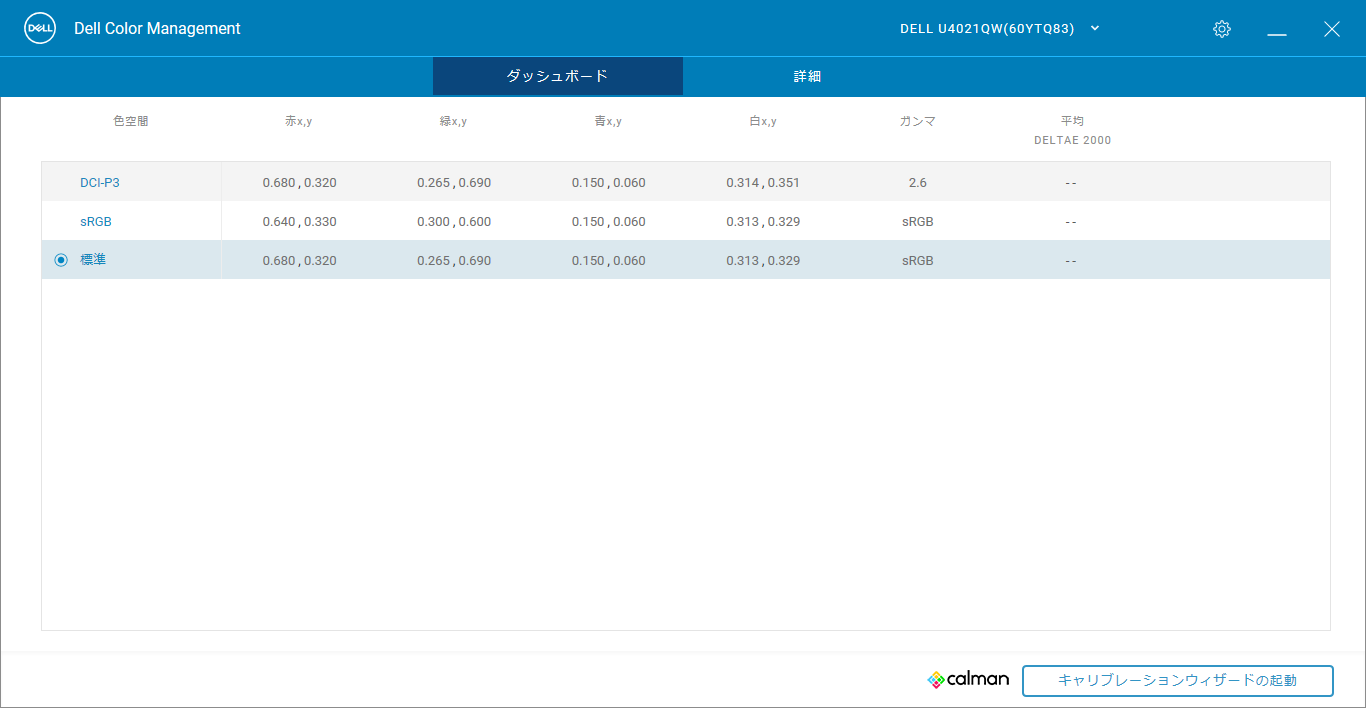1366x708 pixels.
Task: Click the 緑x,y column header
Action: click(x=454, y=121)
